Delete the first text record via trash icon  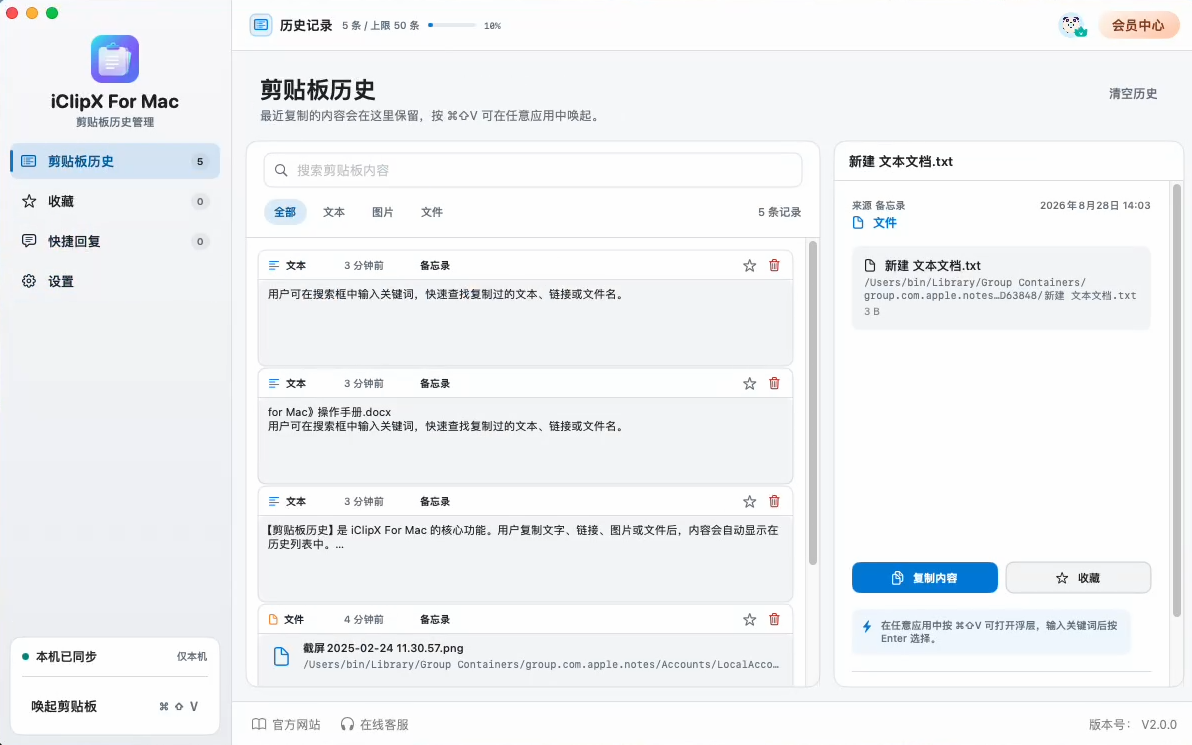coord(774,265)
